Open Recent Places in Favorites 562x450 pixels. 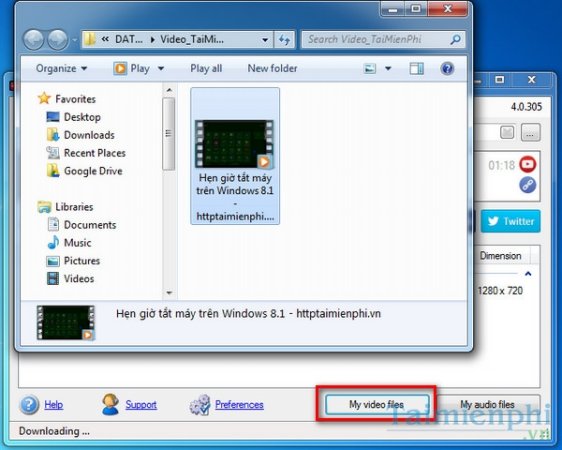click(95, 153)
